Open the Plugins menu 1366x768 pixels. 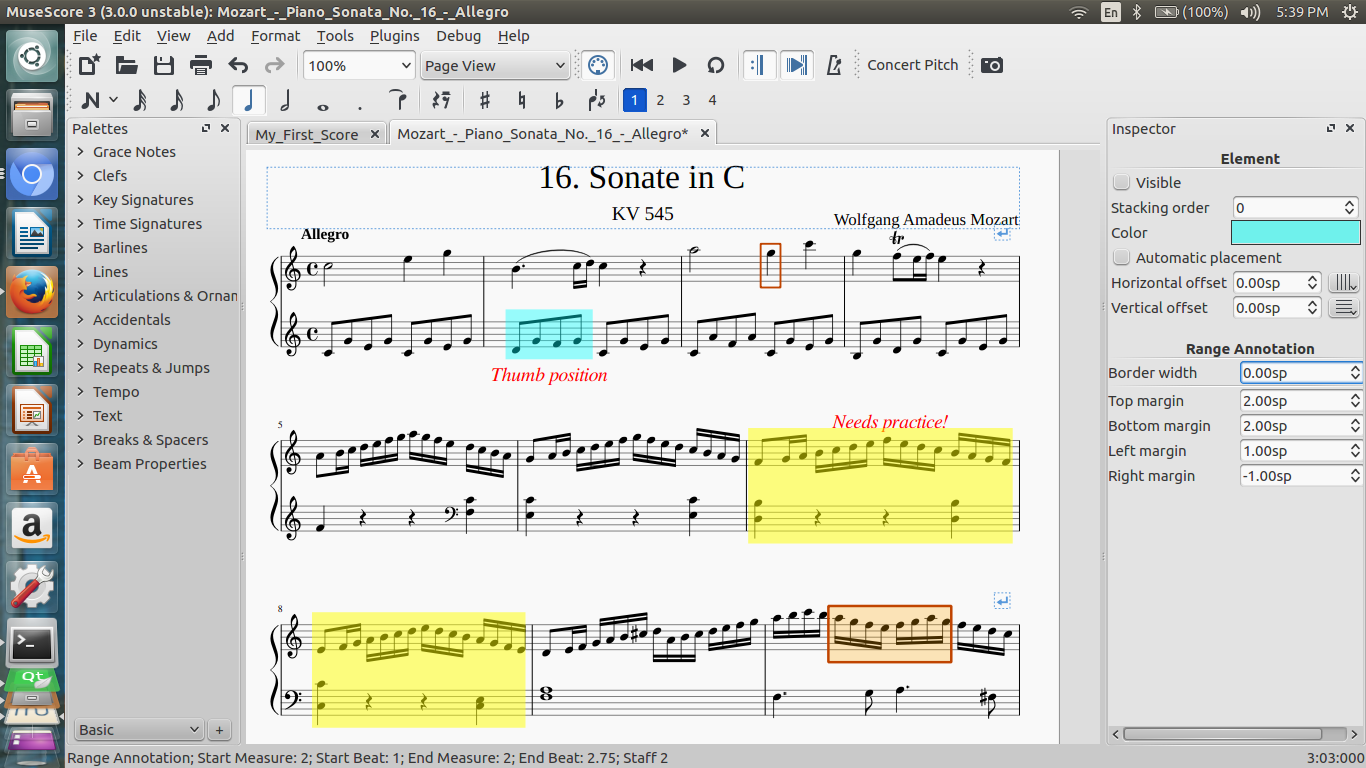394,36
